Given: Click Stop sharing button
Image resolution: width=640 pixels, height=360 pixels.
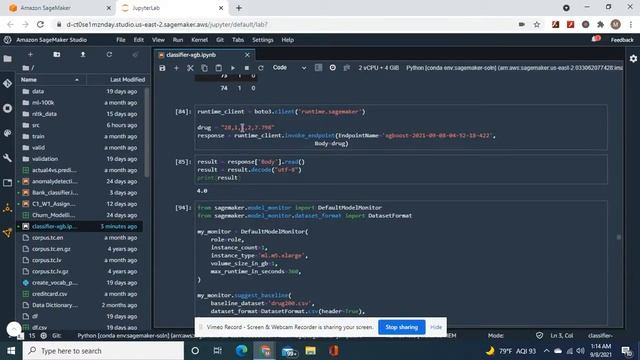Looking at the screenshot, I should (x=402, y=327).
